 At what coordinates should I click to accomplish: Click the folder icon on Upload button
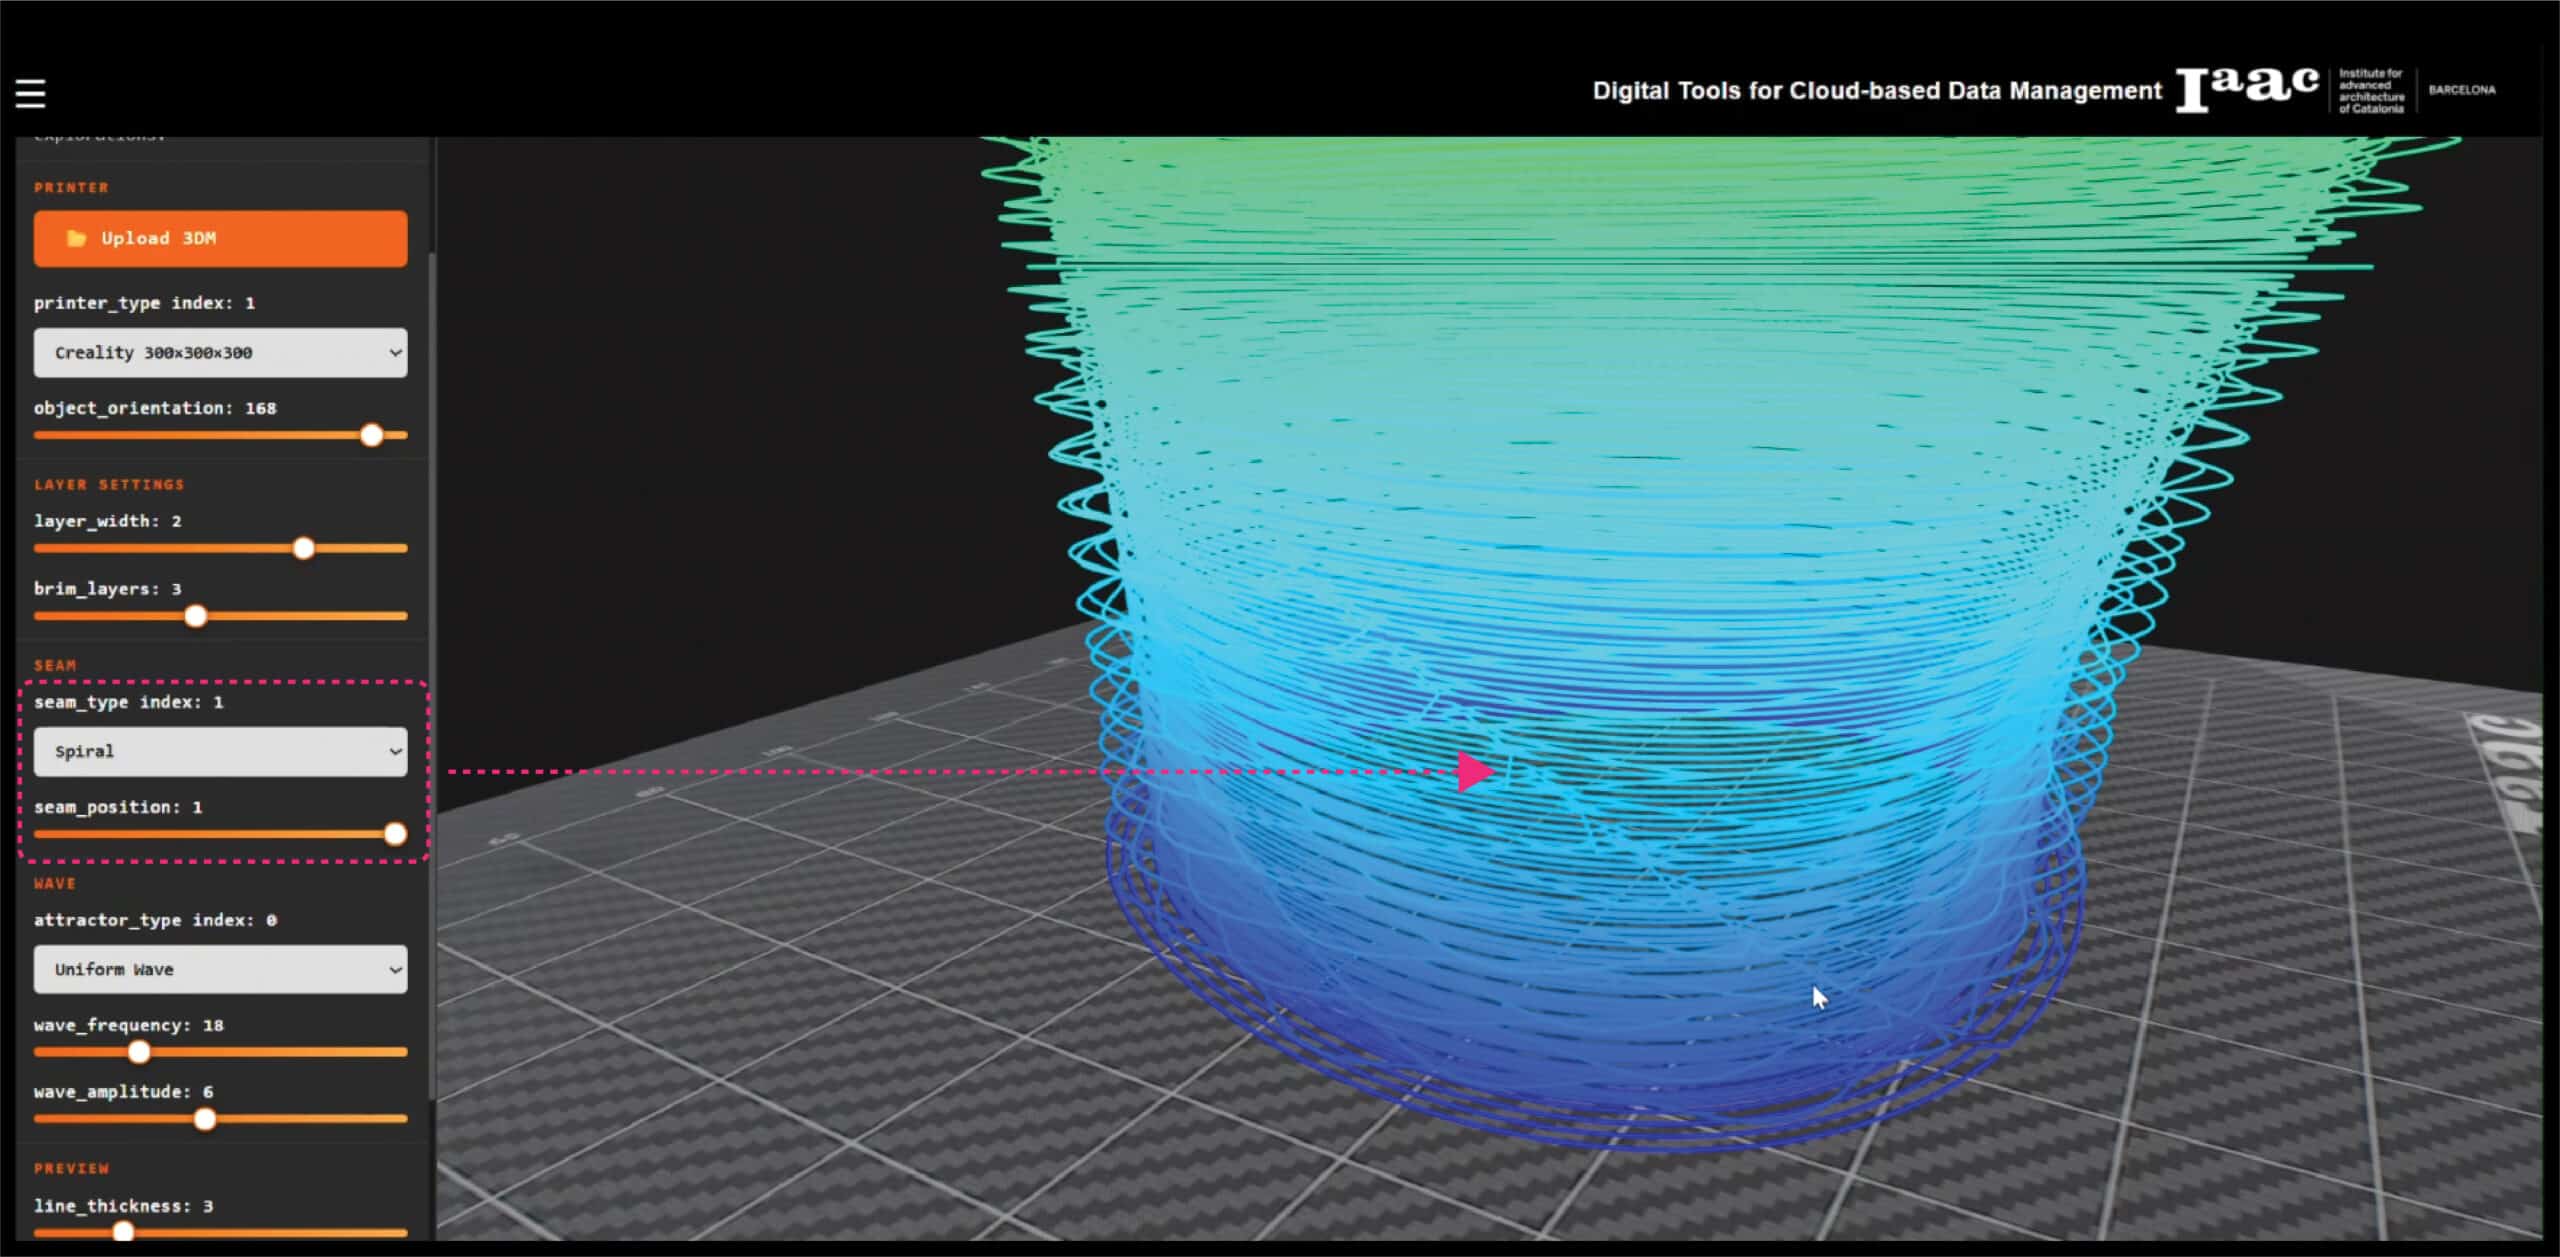click(x=76, y=238)
